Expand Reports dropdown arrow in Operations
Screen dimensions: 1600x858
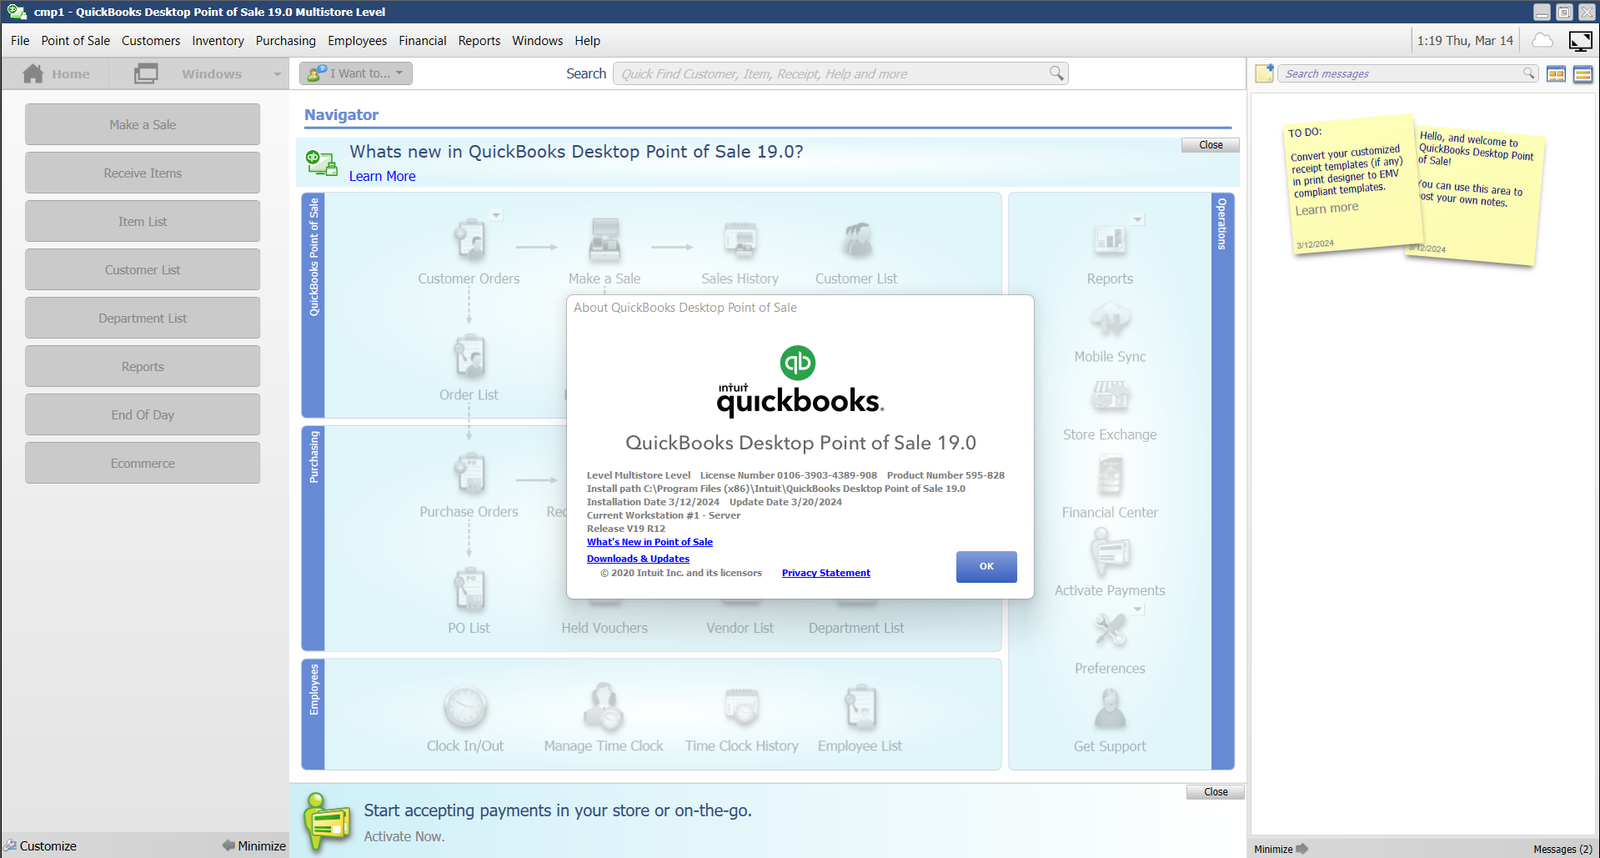1138,219
